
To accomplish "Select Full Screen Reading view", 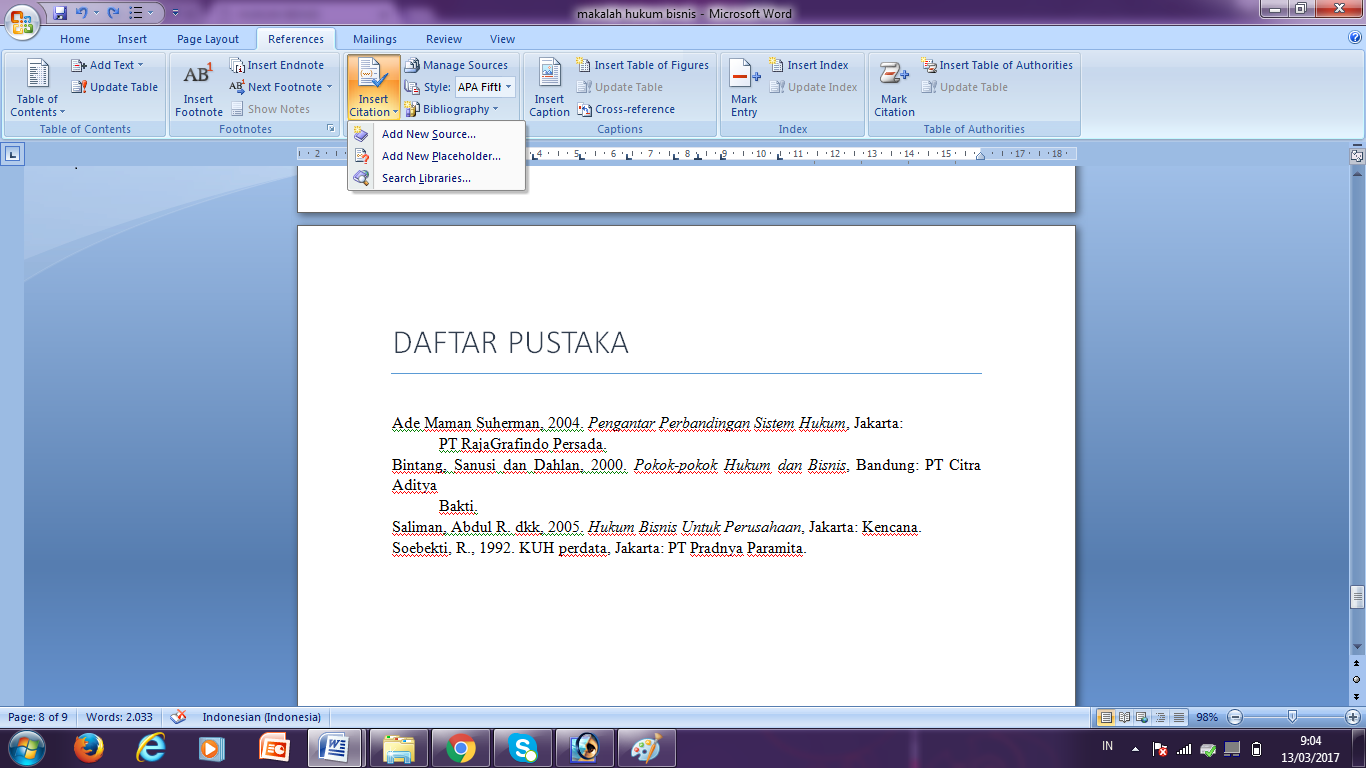I will pos(1122,717).
